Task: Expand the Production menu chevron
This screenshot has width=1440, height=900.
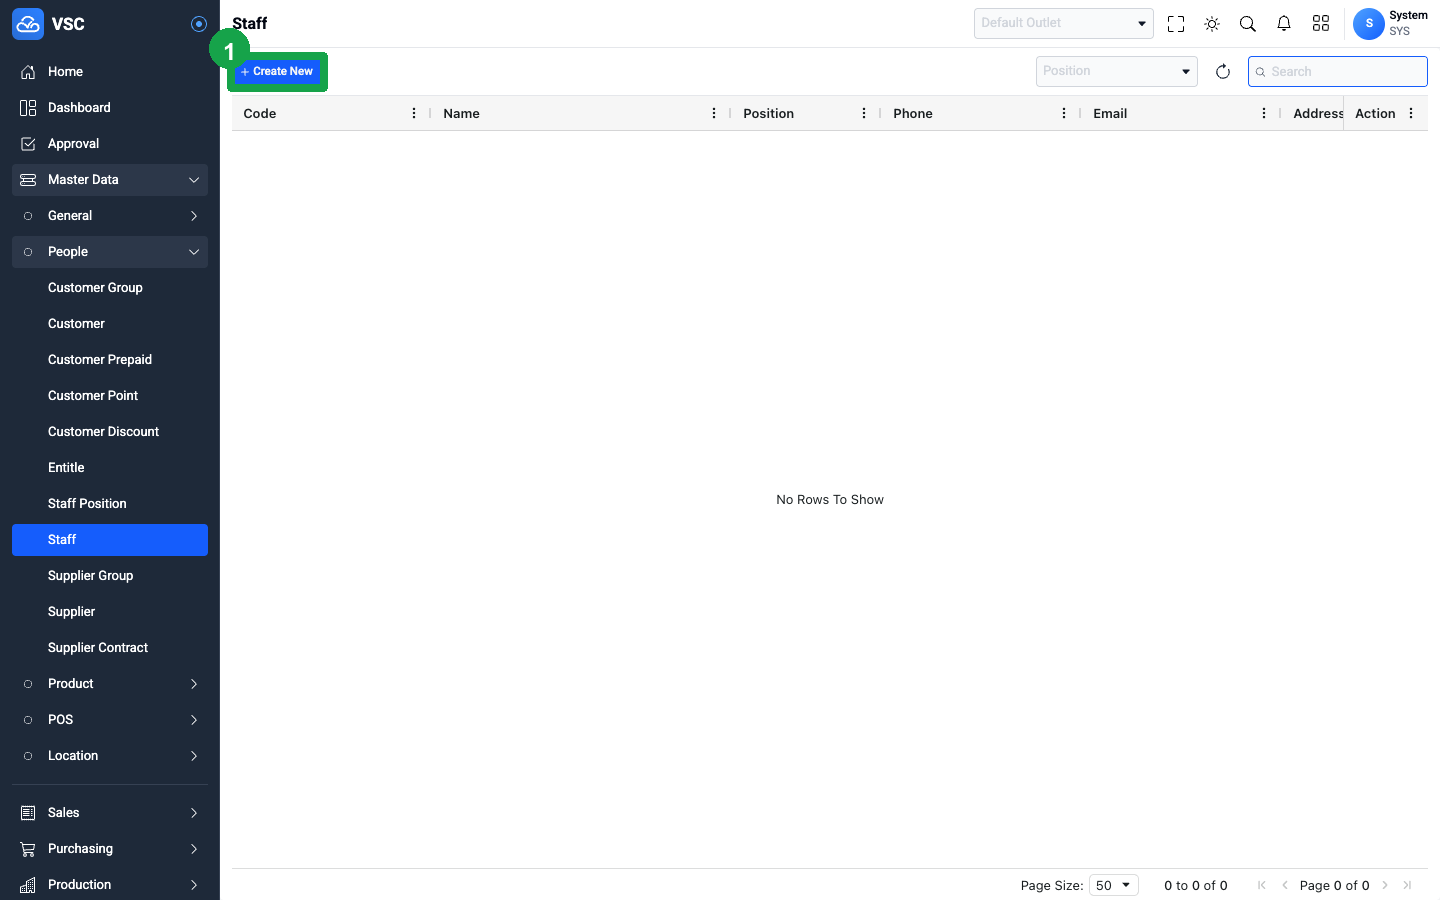Action: pyautogui.click(x=194, y=885)
